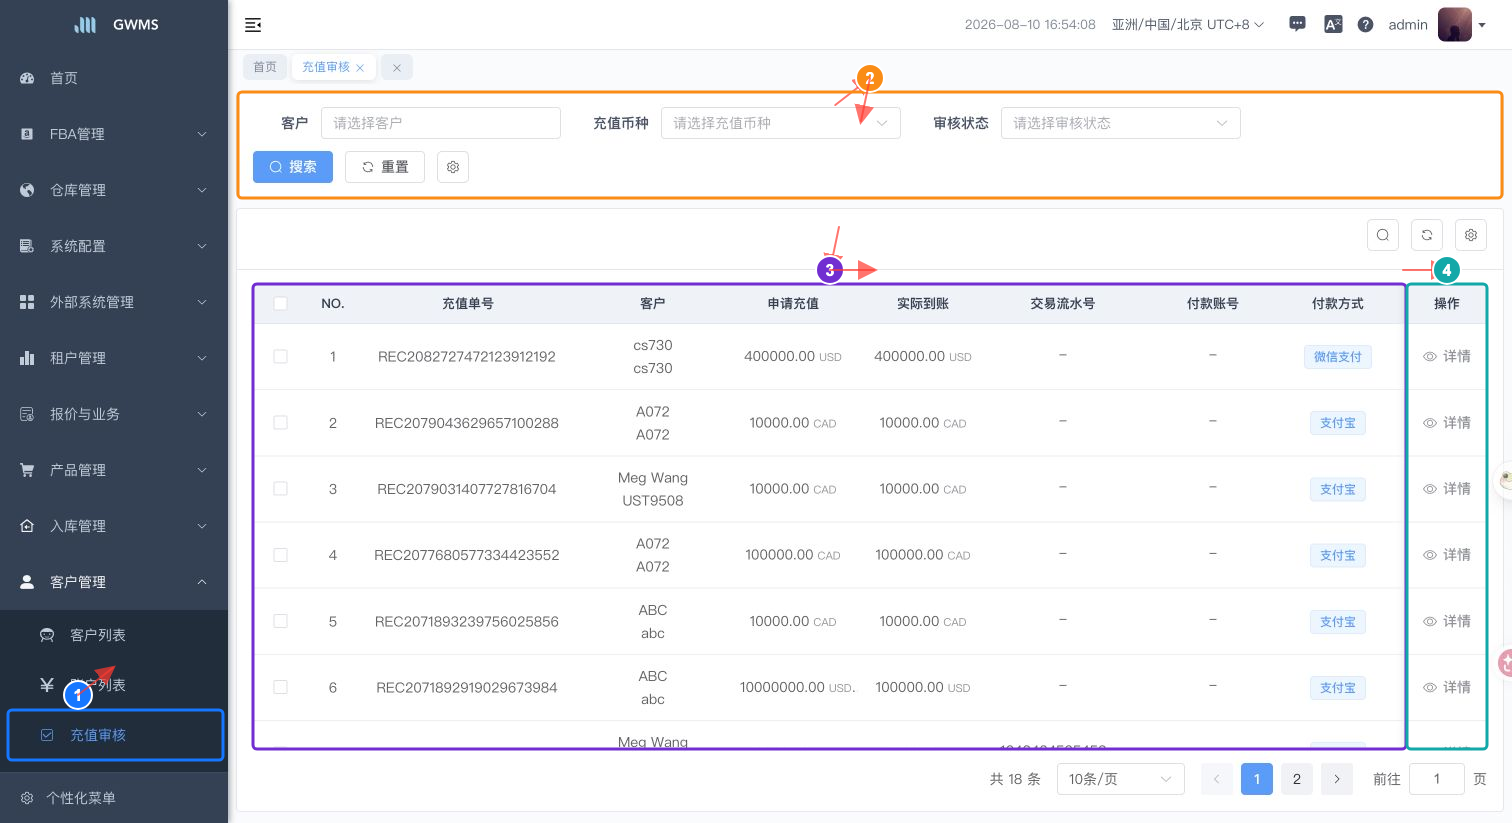Open the admin account dropdown arrow
This screenshot has width=1512, height=823.
pyautogui.click(x=1482, y=25)
